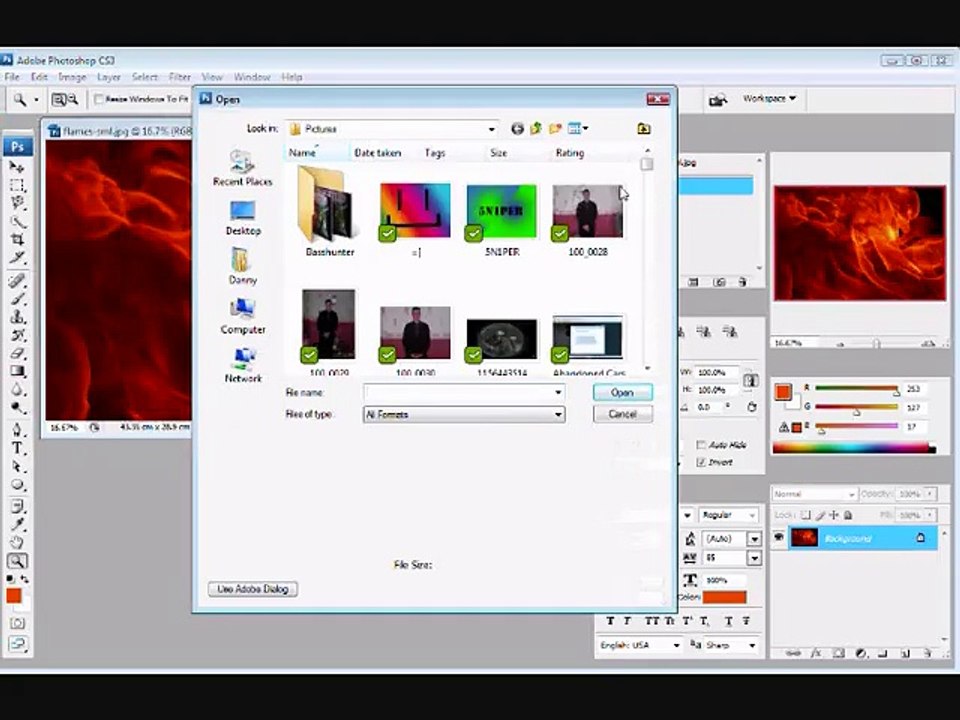This screenshot has height=720, width=960.
Task: Select the Hand tool
Action: point(17,542)
